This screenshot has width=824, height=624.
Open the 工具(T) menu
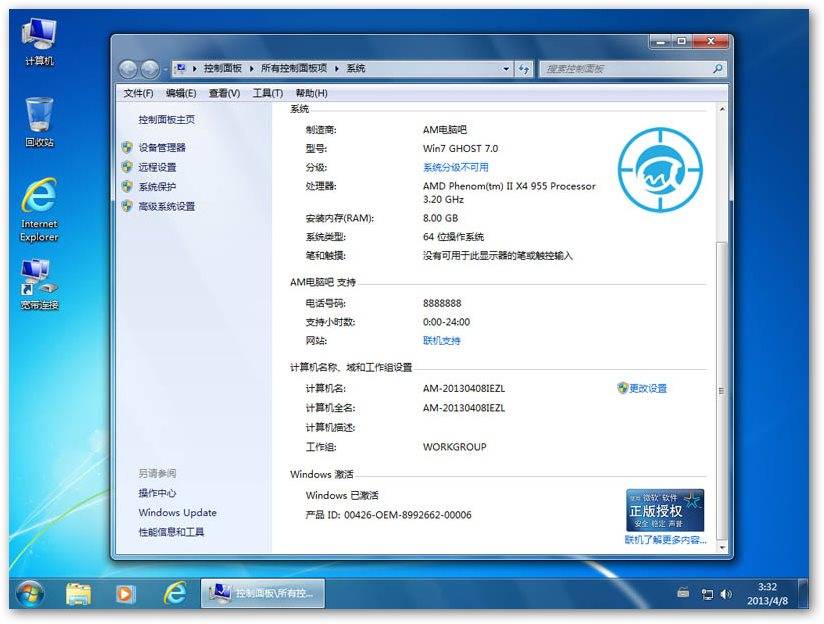coord(267,93)
